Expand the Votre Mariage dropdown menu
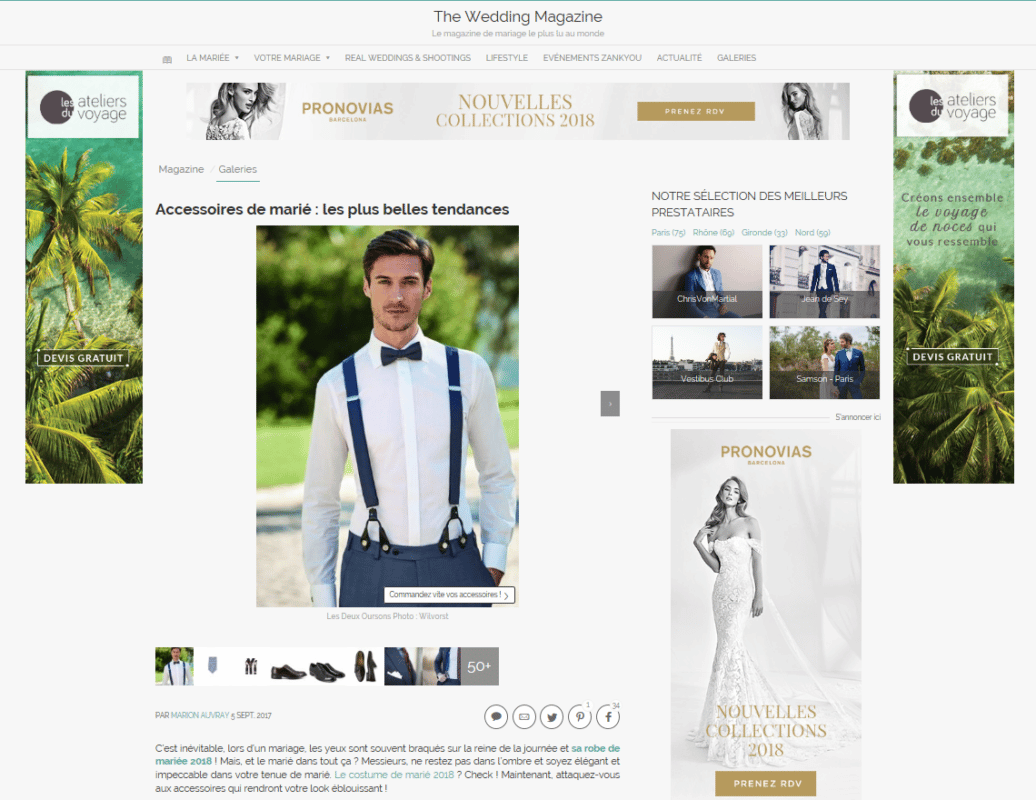Viewport: 1036px width, 800px height. tap(291, 58)
